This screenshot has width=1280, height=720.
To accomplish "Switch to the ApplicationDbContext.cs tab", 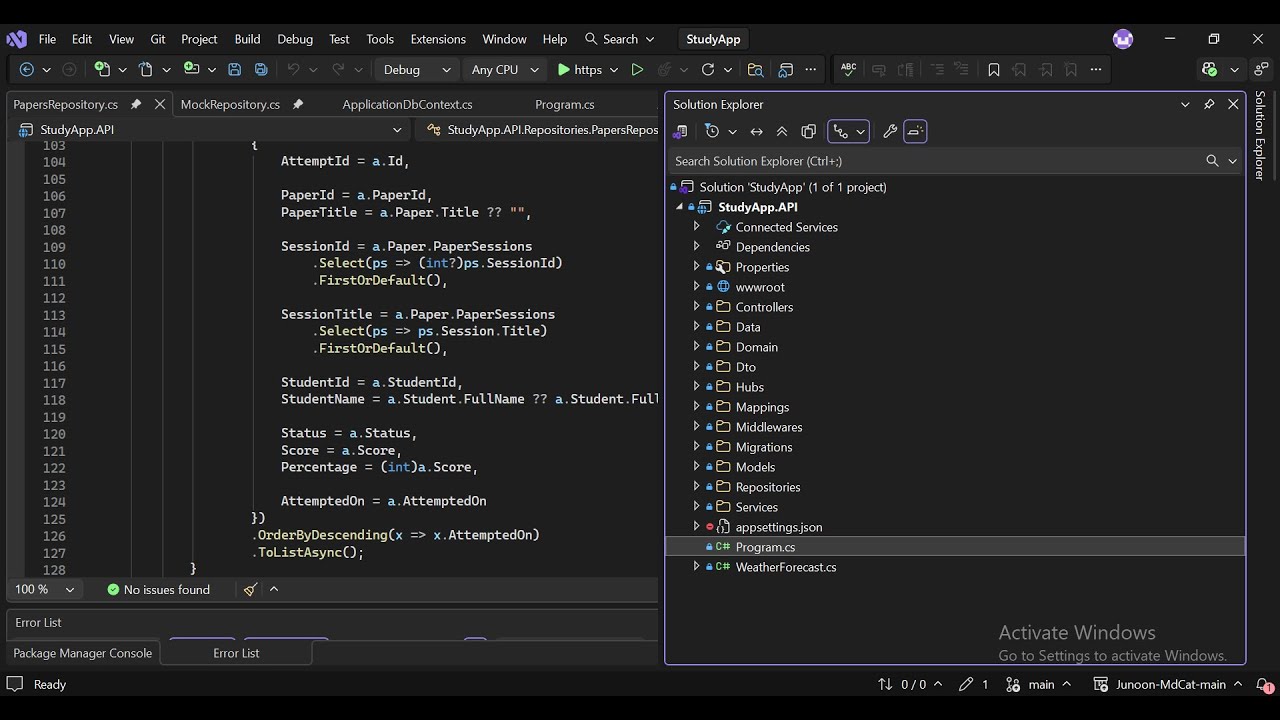I will (407, 104).
